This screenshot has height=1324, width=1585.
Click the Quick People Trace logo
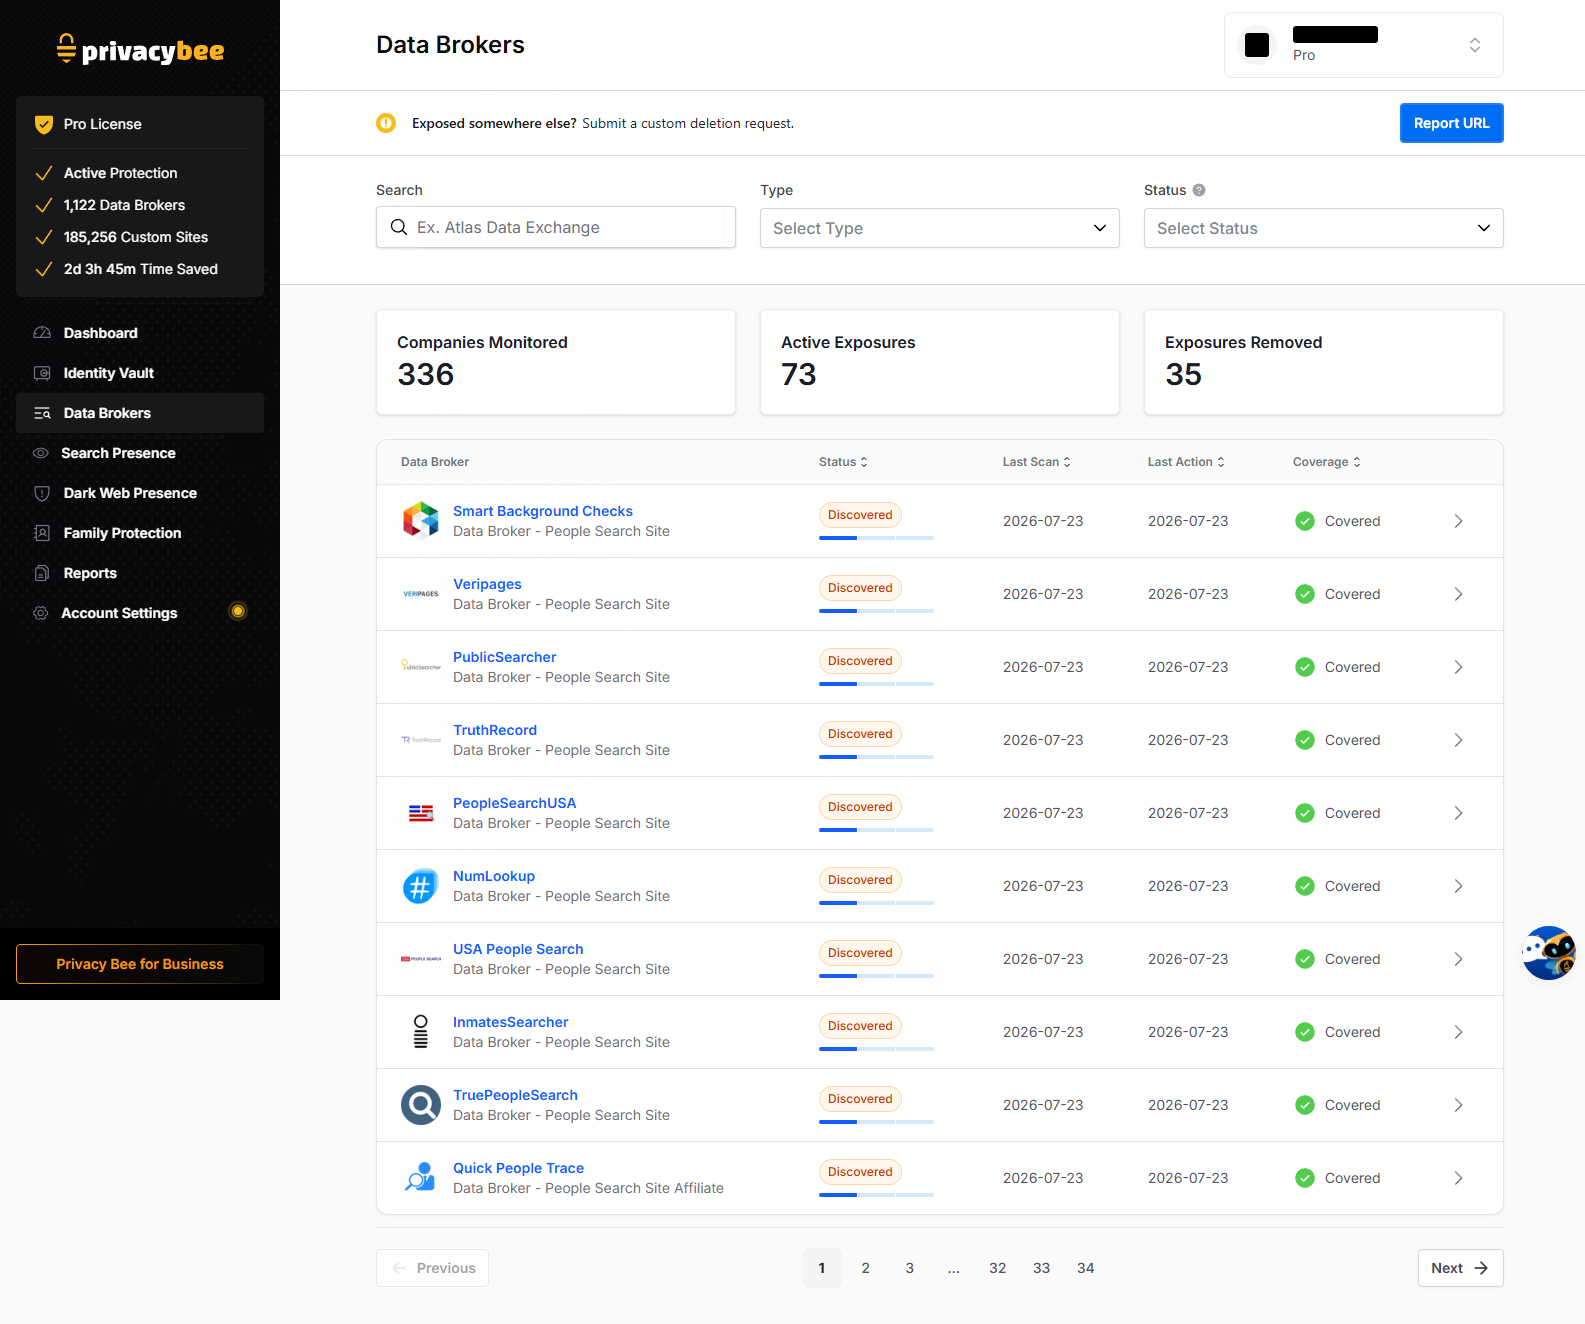pos(421,1177)
